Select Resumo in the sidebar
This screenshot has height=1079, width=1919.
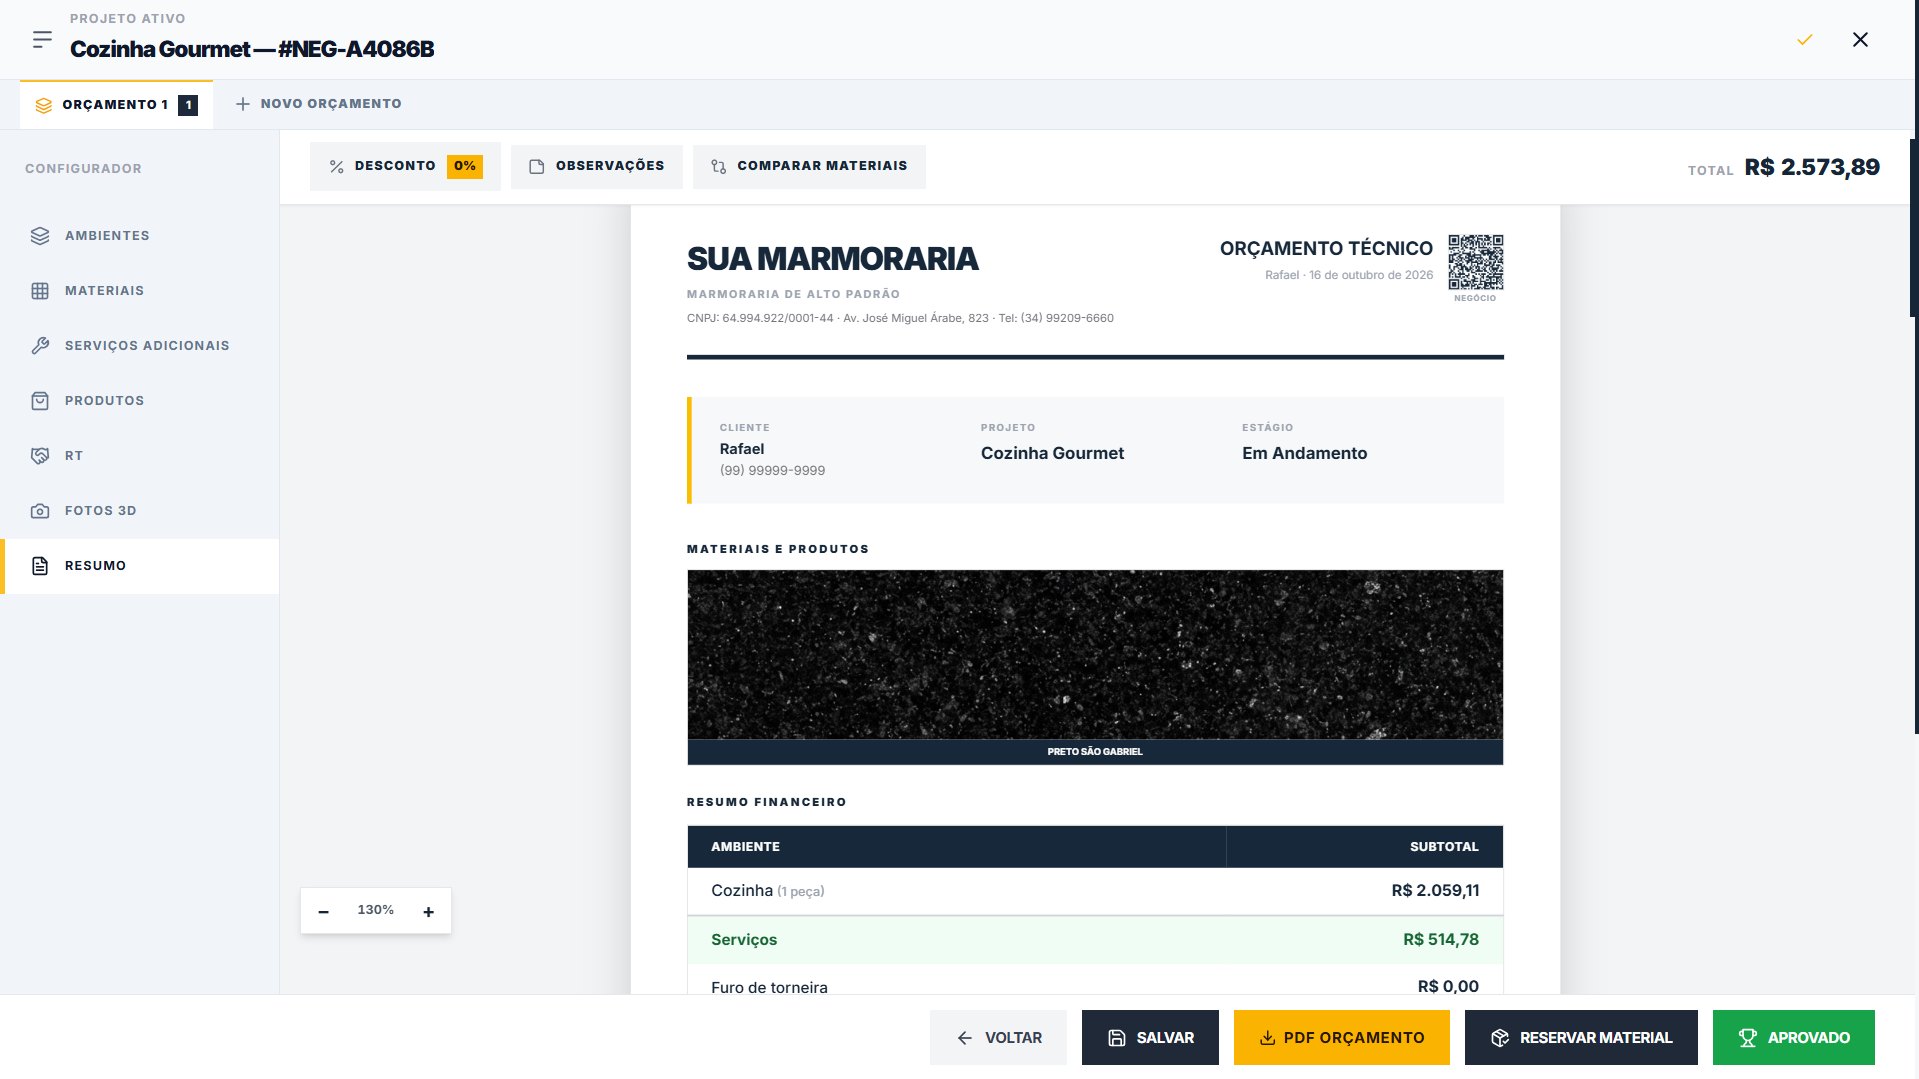click(140, 566)
